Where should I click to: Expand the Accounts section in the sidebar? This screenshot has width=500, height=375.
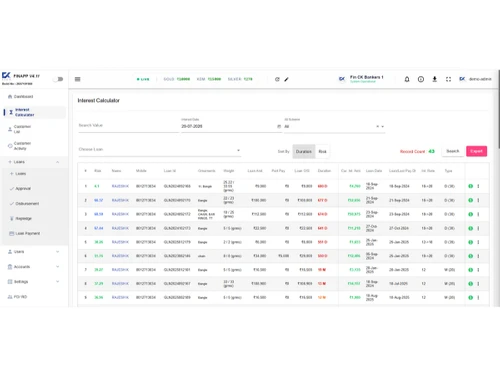[x=33, y=267]
